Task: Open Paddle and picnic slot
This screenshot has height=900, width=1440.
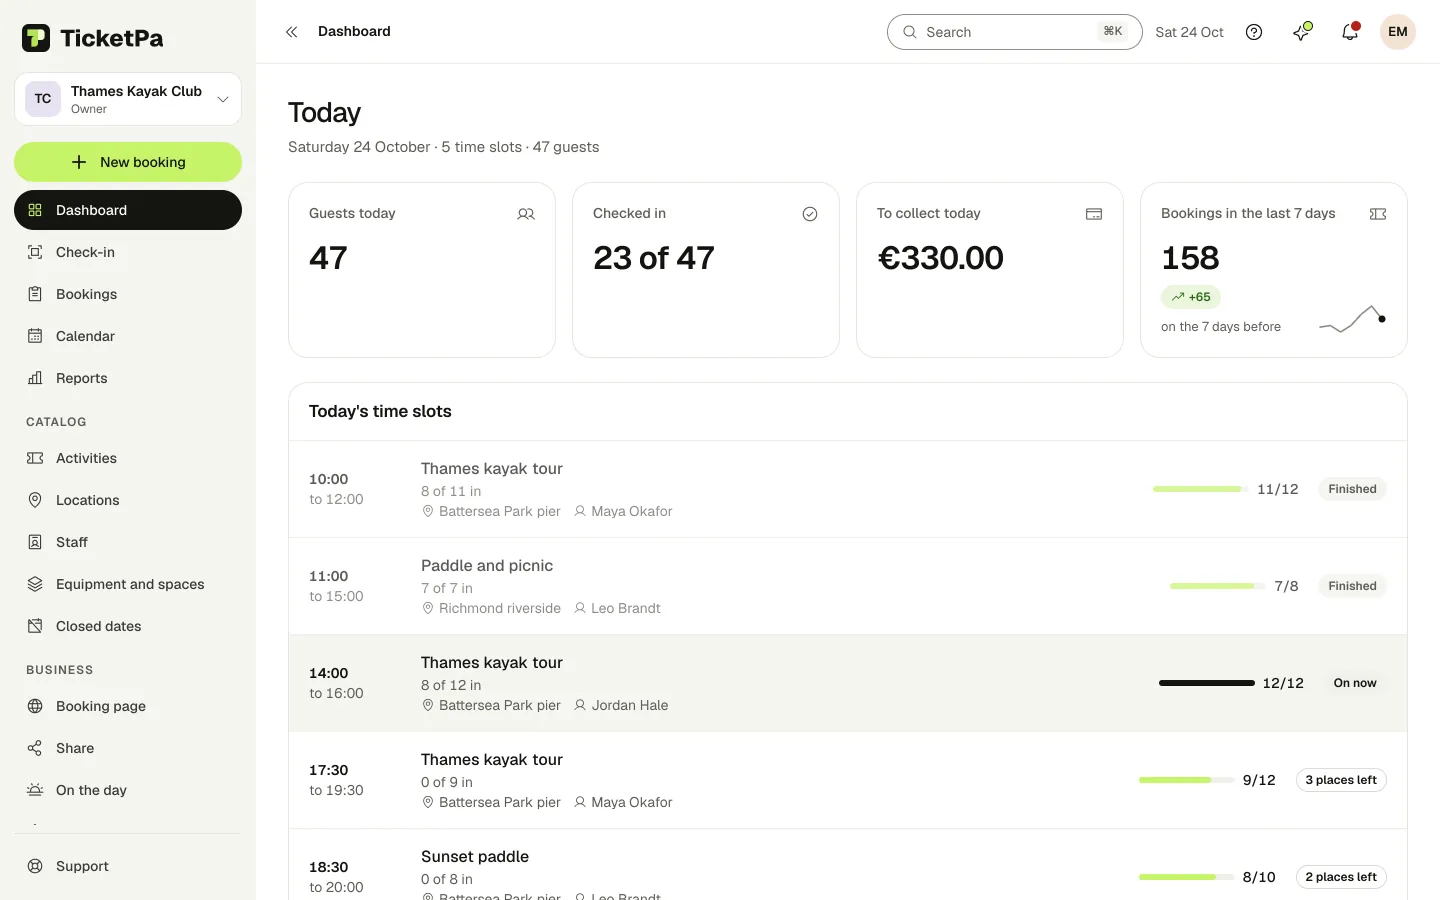Action: 848,586
